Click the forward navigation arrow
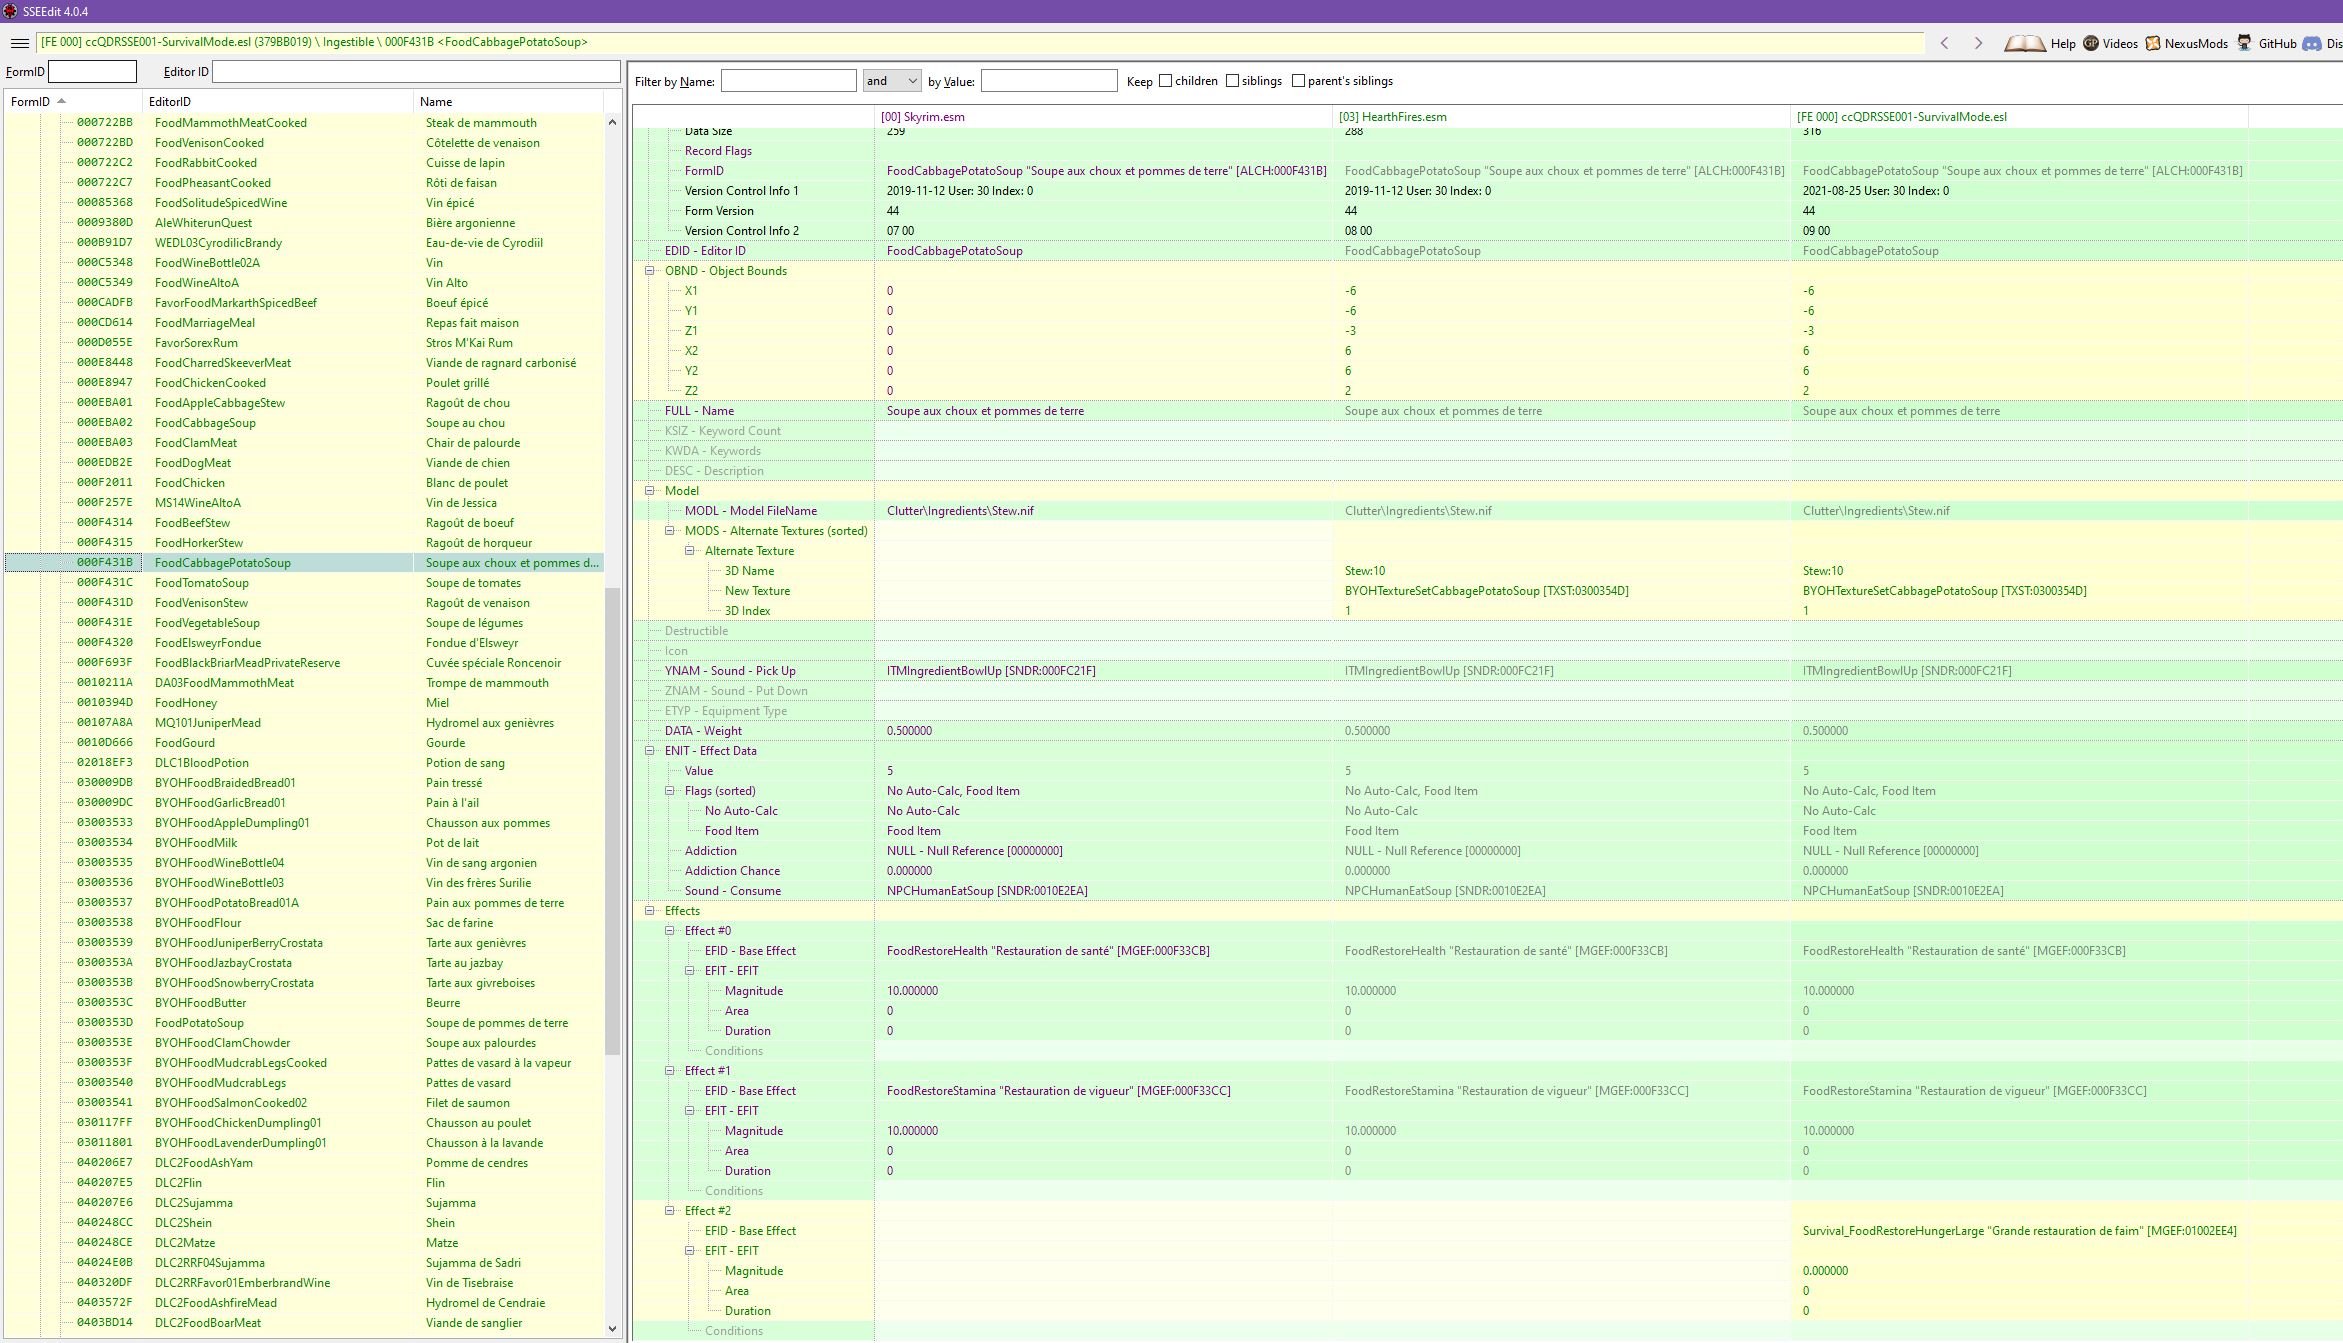This screenshot has width=2343, height=1343. [1978, 43]
